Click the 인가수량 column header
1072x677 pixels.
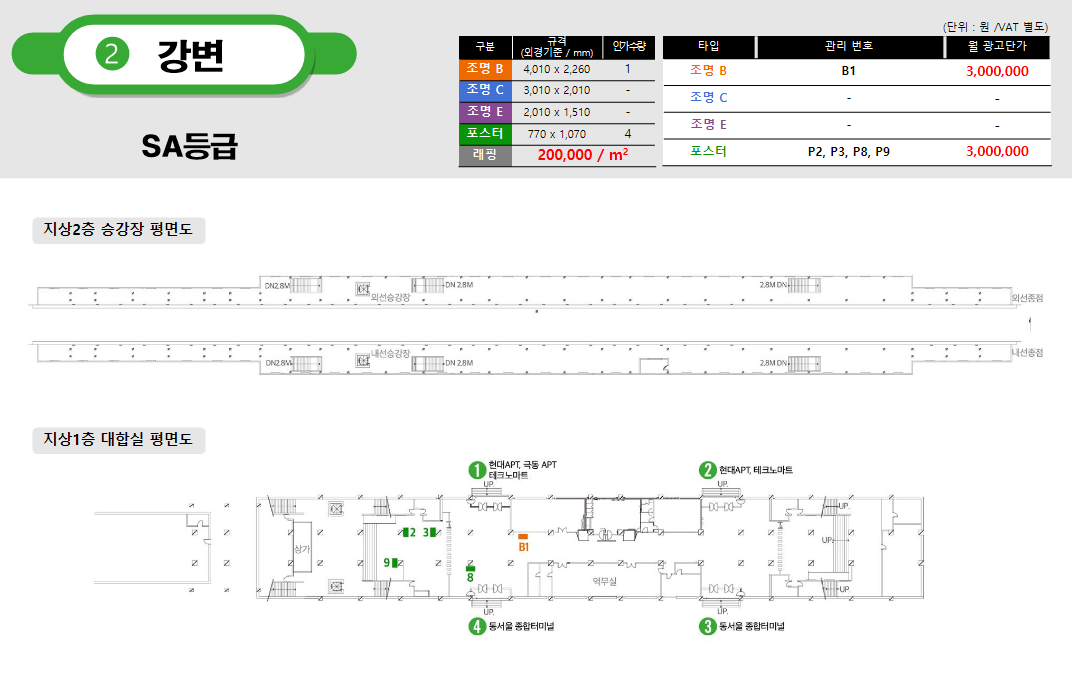click(x=629, y=47)
